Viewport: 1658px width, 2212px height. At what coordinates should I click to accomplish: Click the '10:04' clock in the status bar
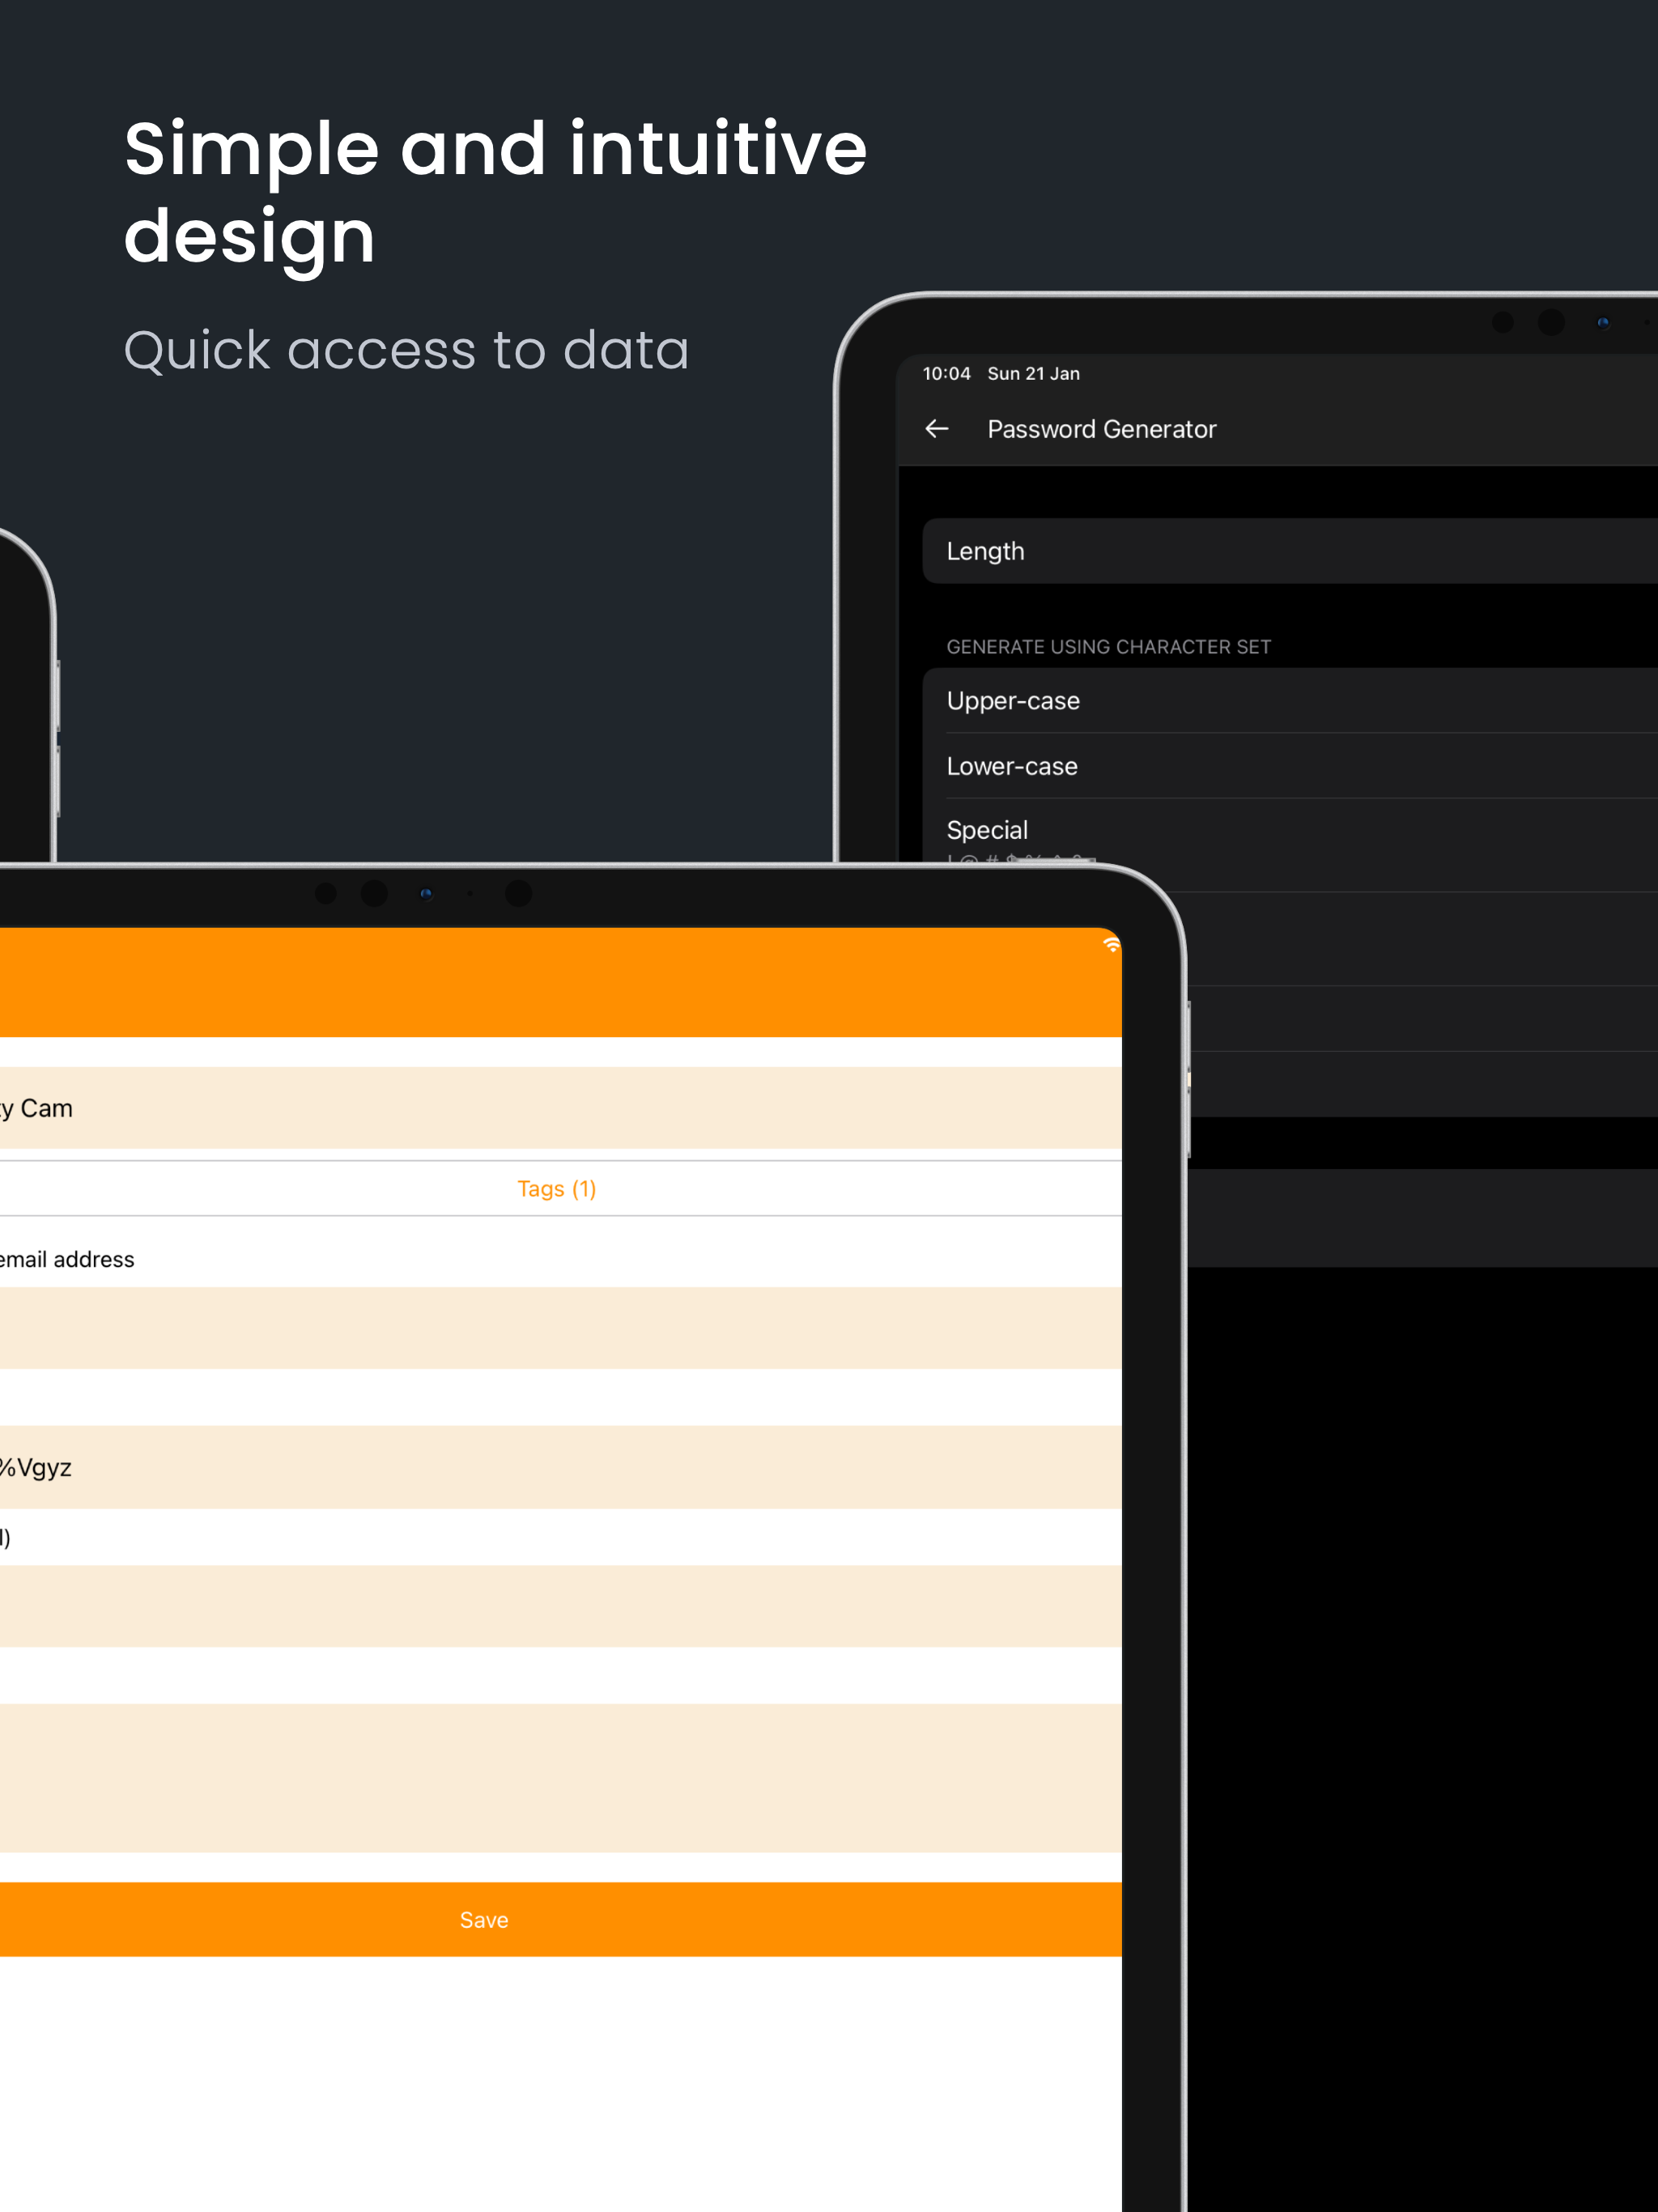[946, 373]
